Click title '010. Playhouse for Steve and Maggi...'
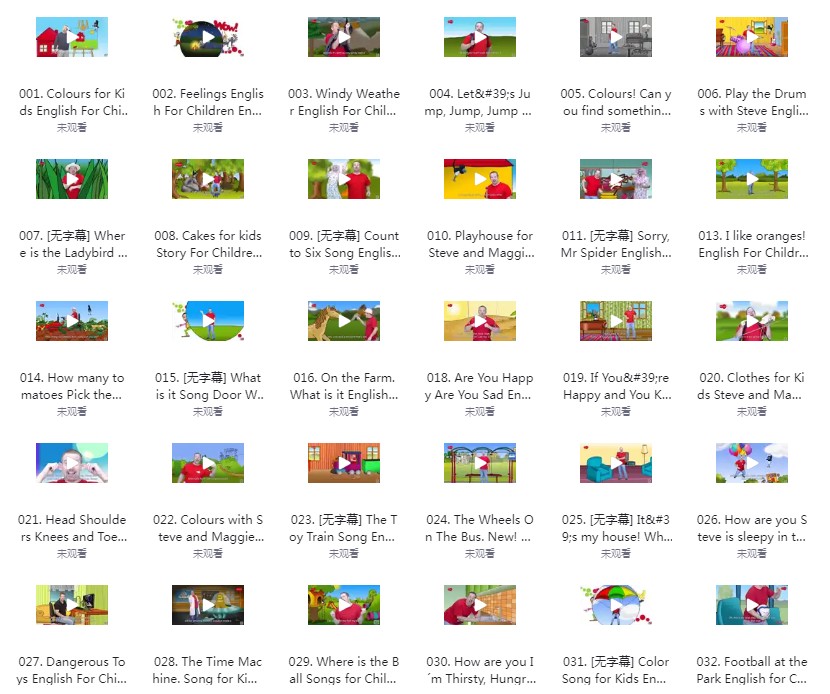Screen dimensions: 830x694 tap(480, 244)
